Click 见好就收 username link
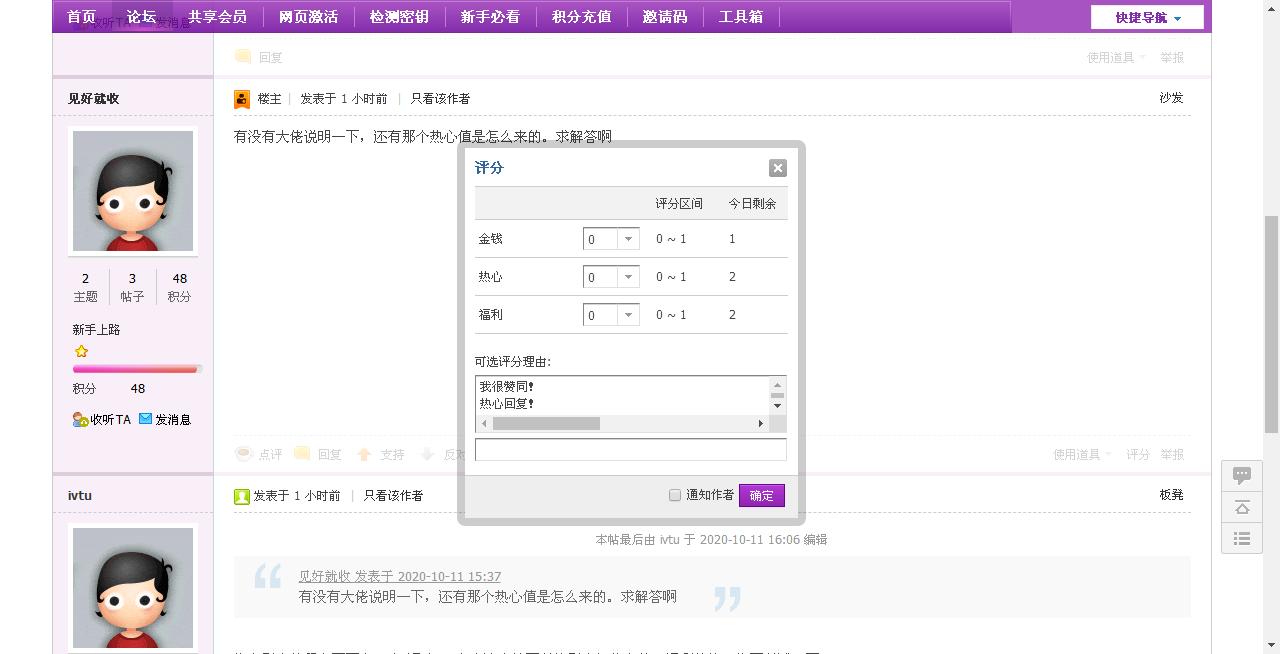1280x654 pixels. (93, 99)
